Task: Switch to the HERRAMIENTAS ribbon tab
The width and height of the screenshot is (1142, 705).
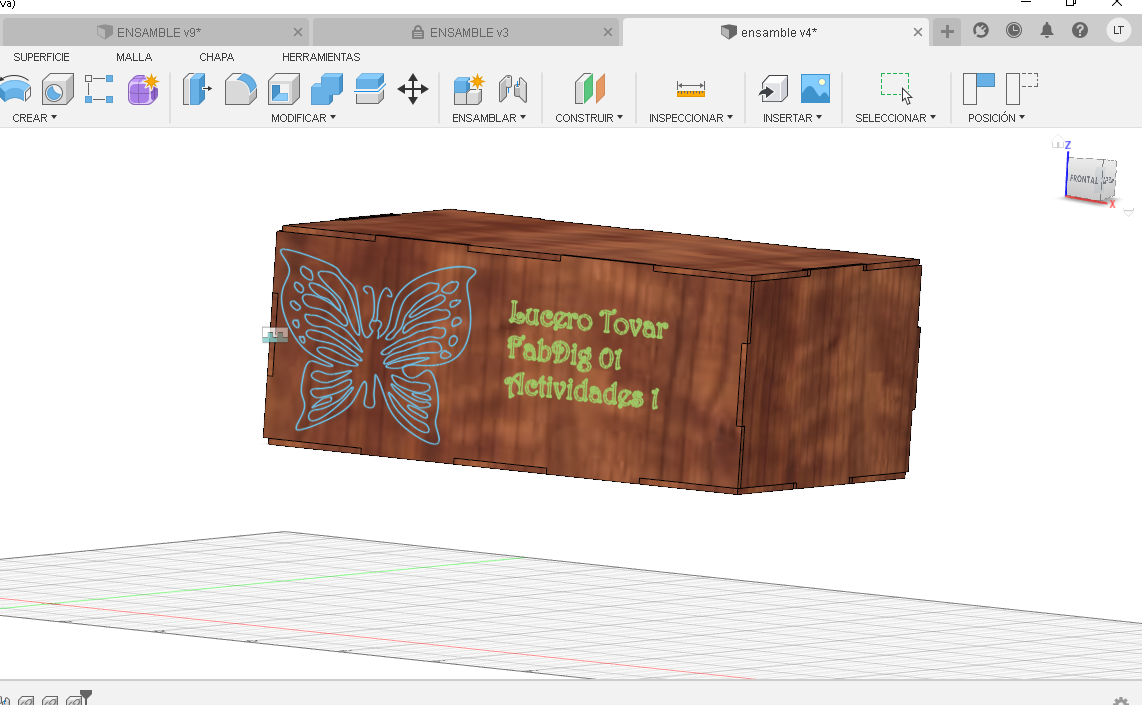Action: [321, 57]
